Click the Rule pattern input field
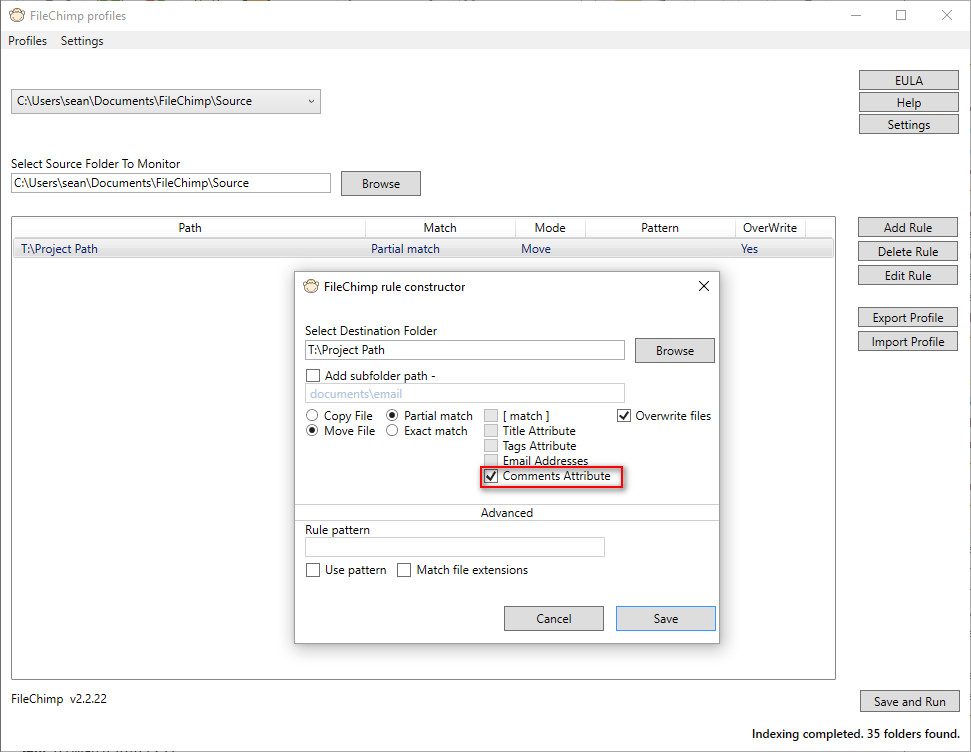This screenshot has height=752, width=971. click(x=455, y=547)
